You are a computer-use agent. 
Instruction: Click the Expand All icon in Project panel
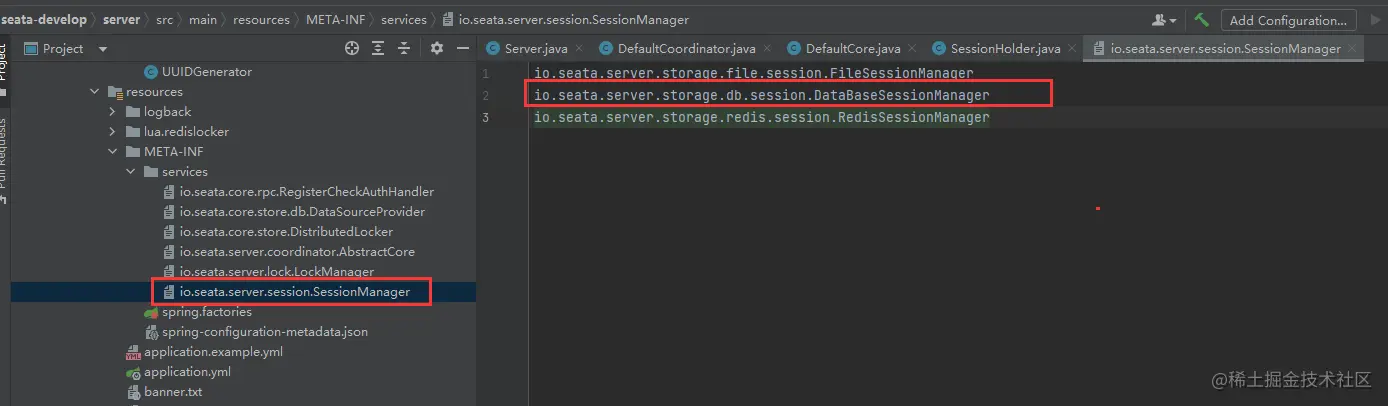coord(378,48)
